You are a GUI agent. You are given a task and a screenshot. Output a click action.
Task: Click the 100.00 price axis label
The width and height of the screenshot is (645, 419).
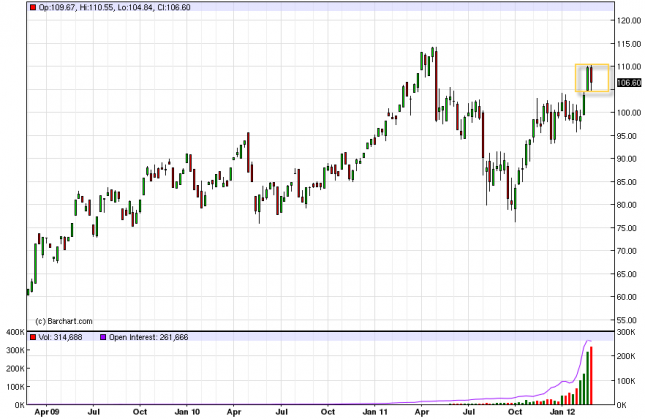629,113
